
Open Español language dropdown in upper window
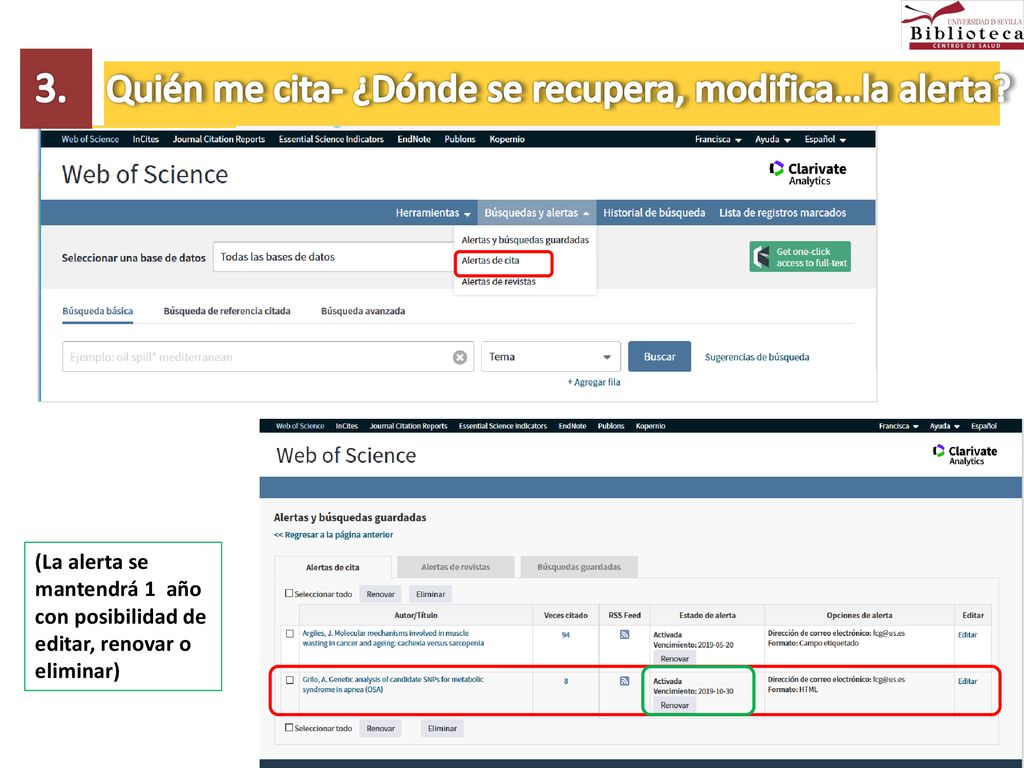[x=825, y=139]
